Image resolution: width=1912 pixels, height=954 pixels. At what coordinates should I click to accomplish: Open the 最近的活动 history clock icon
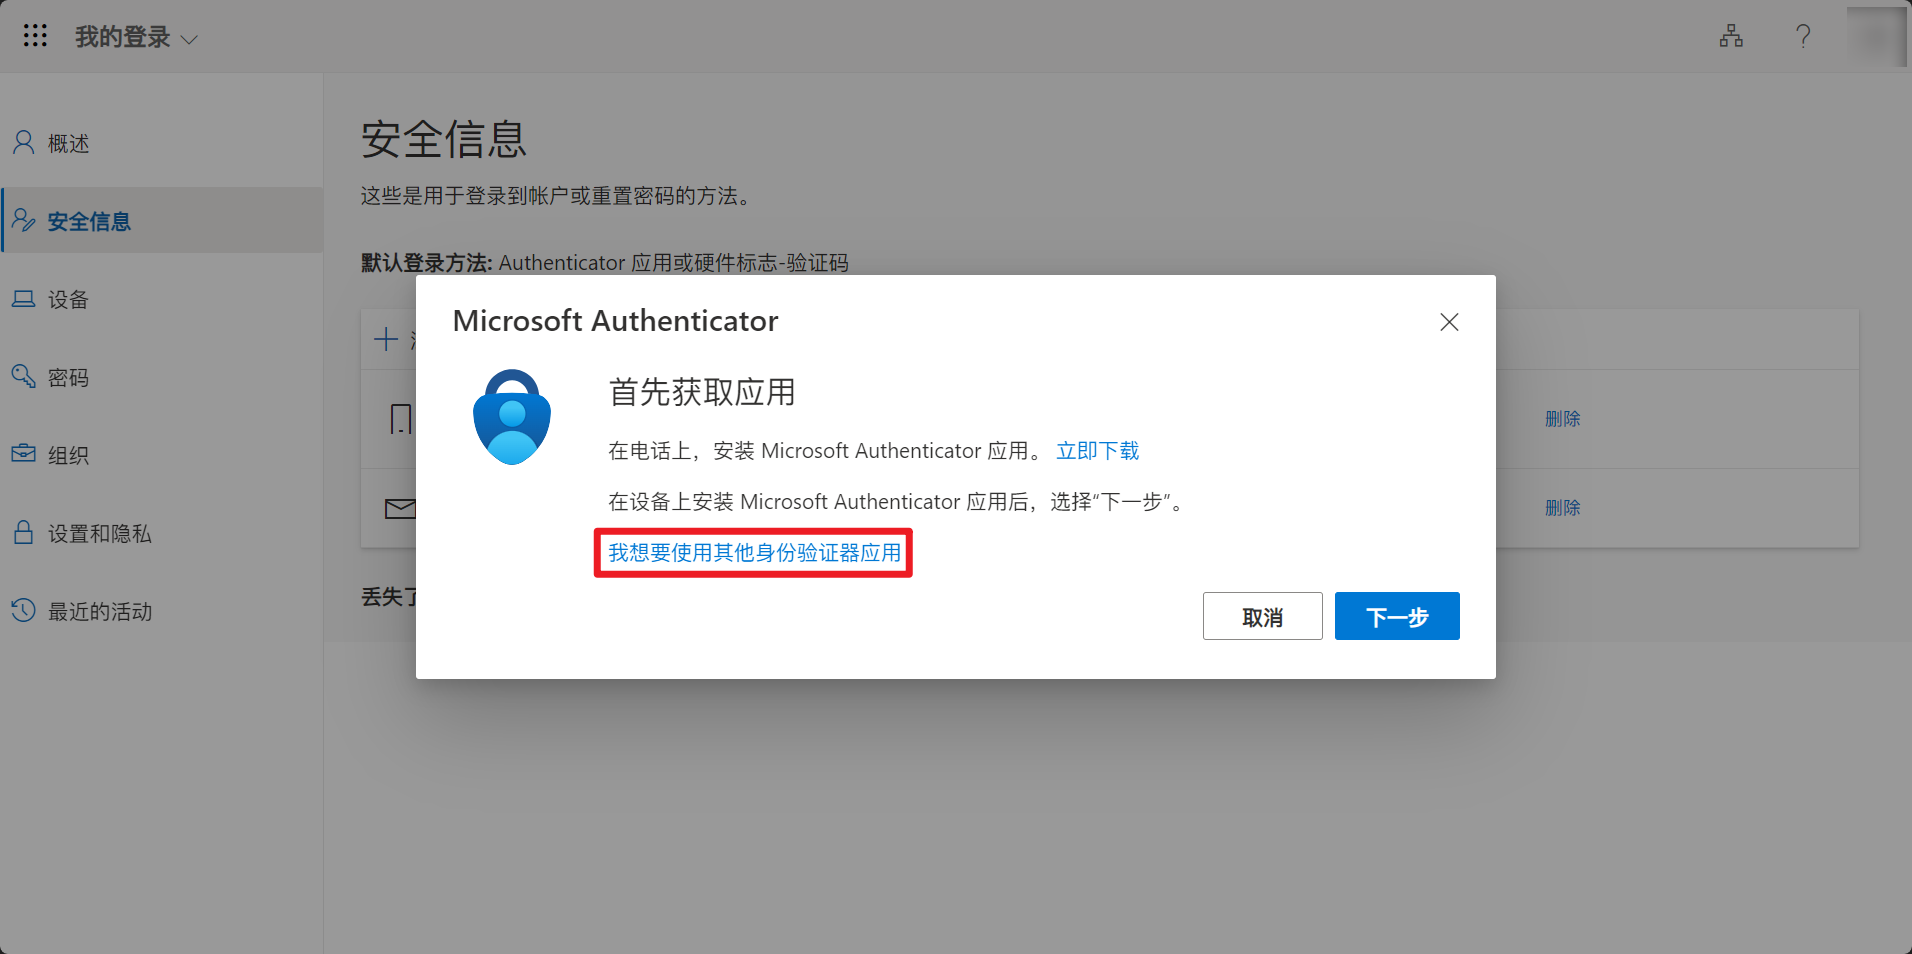coord(23,610)
